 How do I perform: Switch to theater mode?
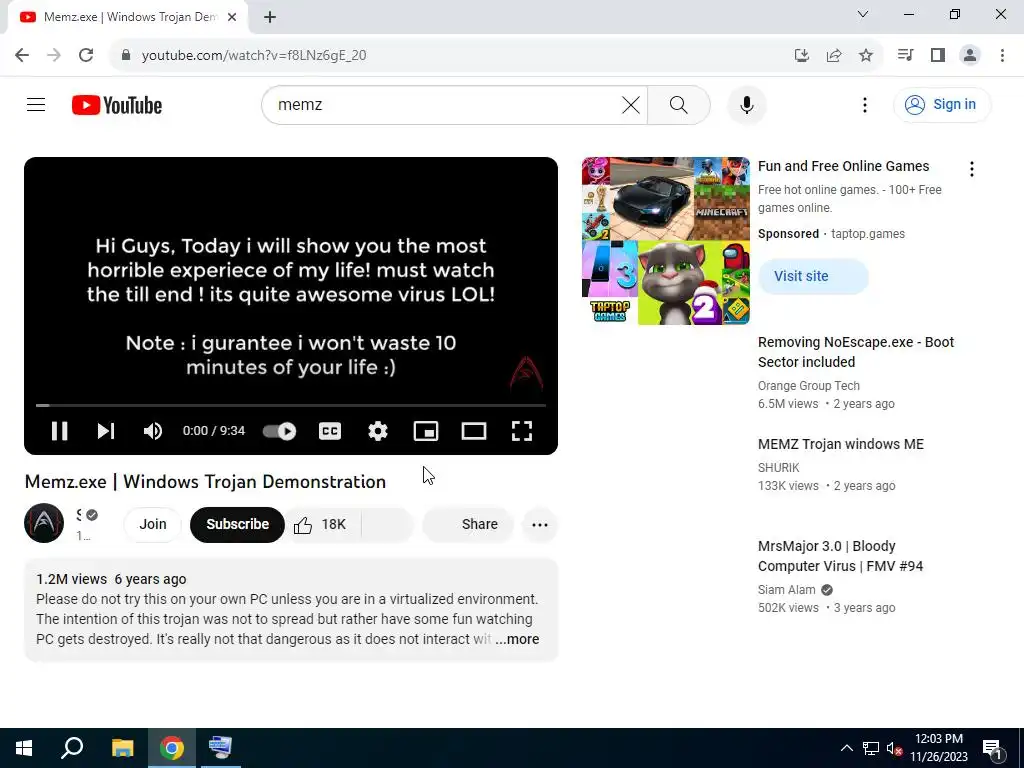[473, 431]
